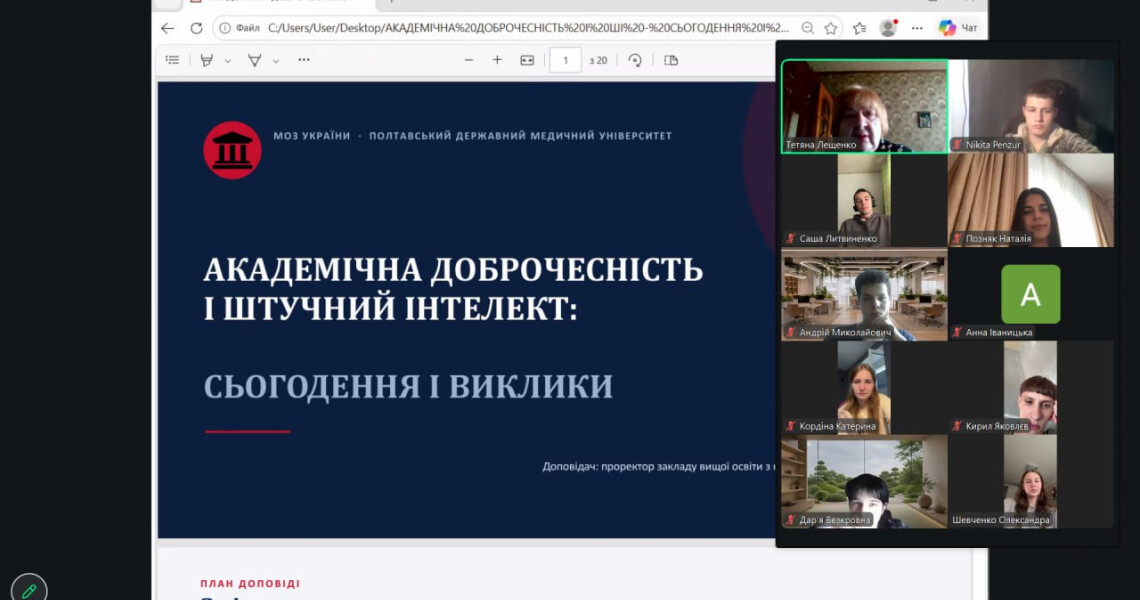Click the page count text 'з 20'
Screen dimensions: 1140x600
[x=598, y=60]
